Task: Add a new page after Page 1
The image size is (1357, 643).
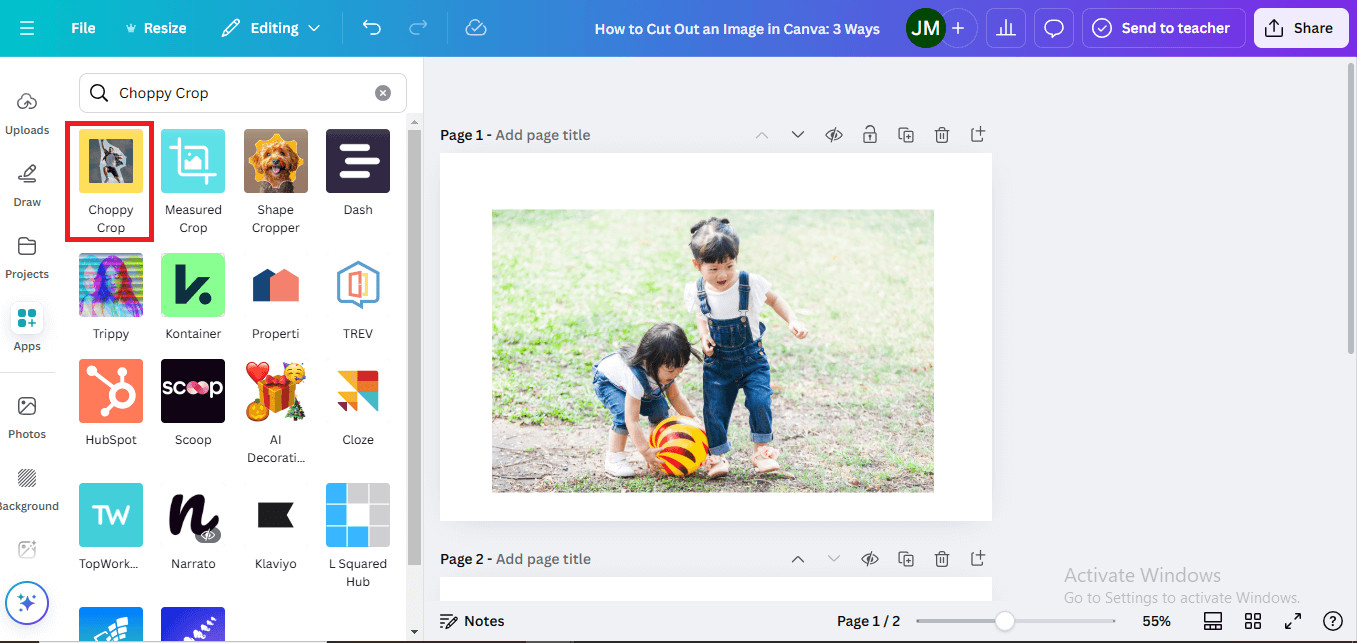Action: [978, 135]
